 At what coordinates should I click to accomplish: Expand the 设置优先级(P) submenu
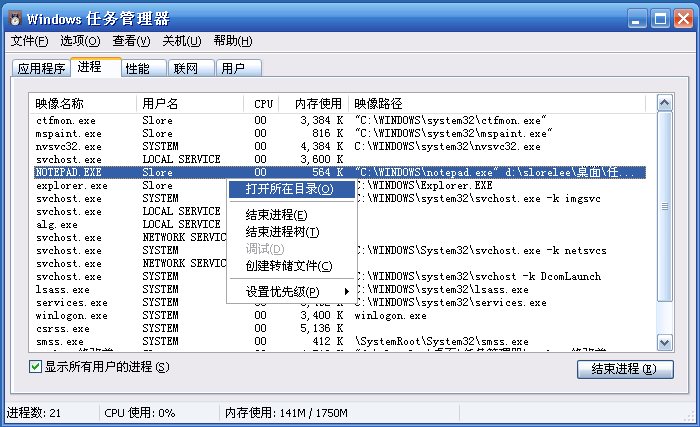point(292,292)
